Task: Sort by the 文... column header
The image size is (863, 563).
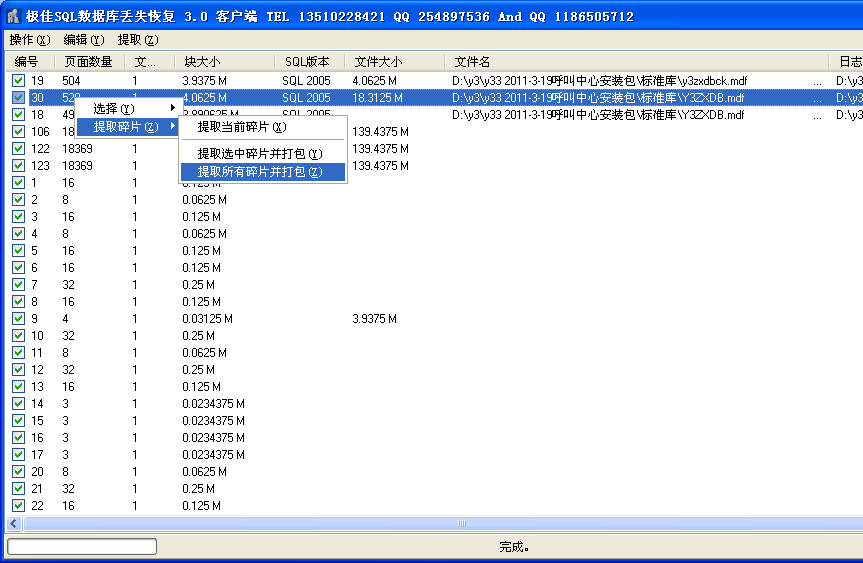Action: 150,62
